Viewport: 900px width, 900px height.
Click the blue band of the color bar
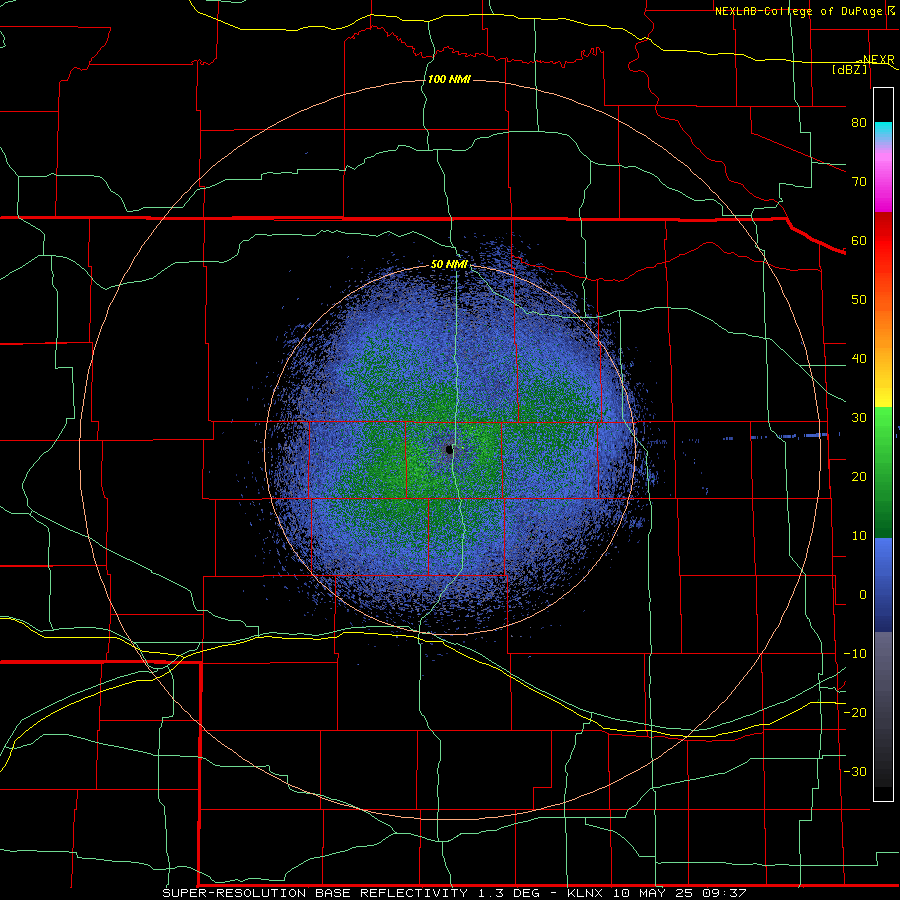(883, 584)
